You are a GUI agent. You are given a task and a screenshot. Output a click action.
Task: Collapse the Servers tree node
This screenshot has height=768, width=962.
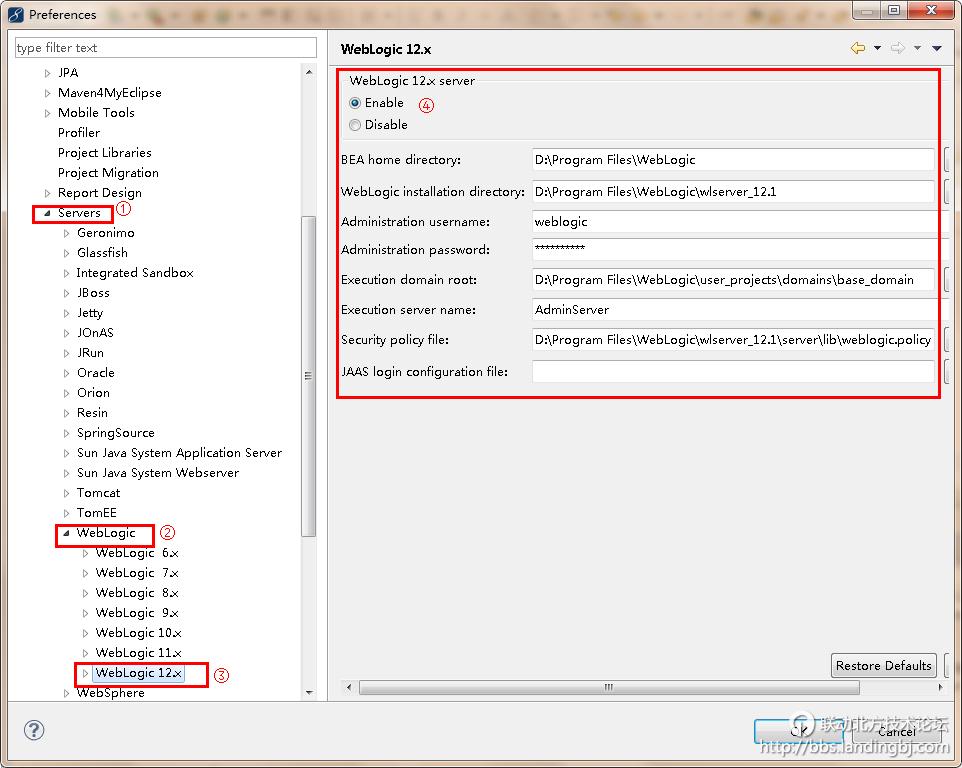tap(47, 213)
